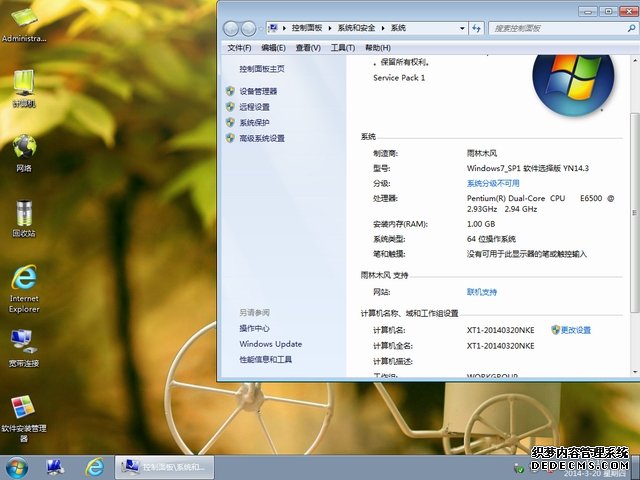Maximize the System window
The height and width of the screenshot is (480, 640).
coord(608,11)
